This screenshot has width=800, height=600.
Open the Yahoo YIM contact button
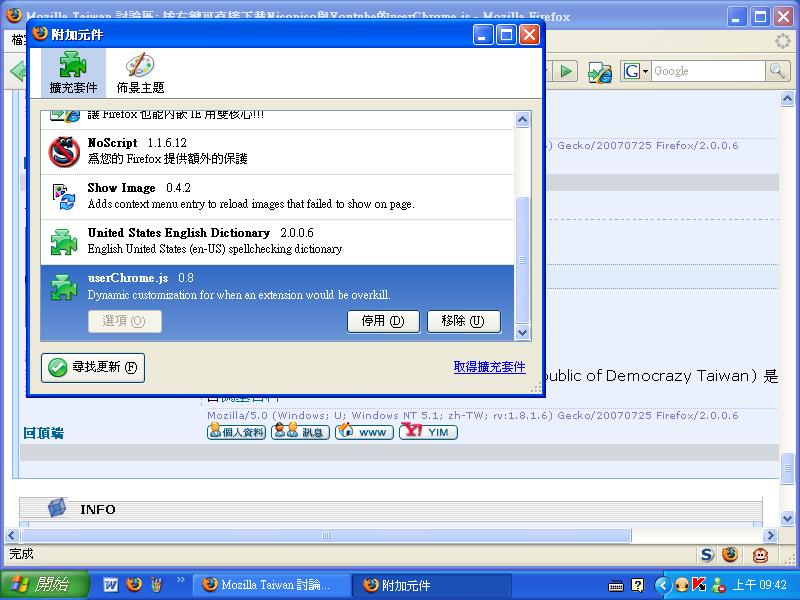tap(428, 432)
